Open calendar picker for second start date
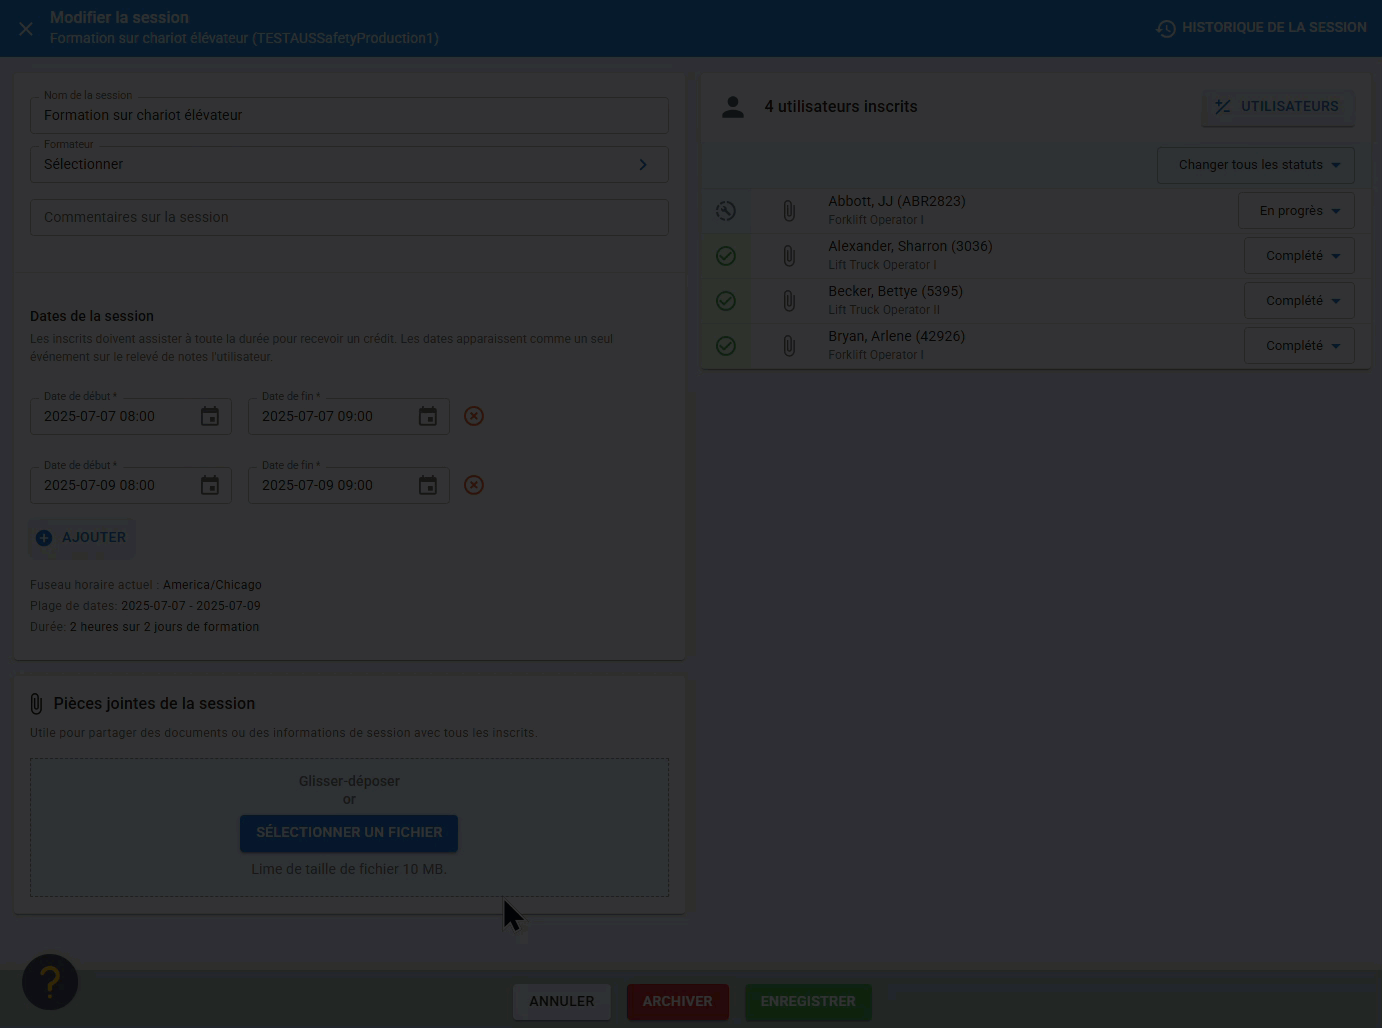Image resolution: width=1382 pixels, height=1028 pixels. tap(210, 486)
